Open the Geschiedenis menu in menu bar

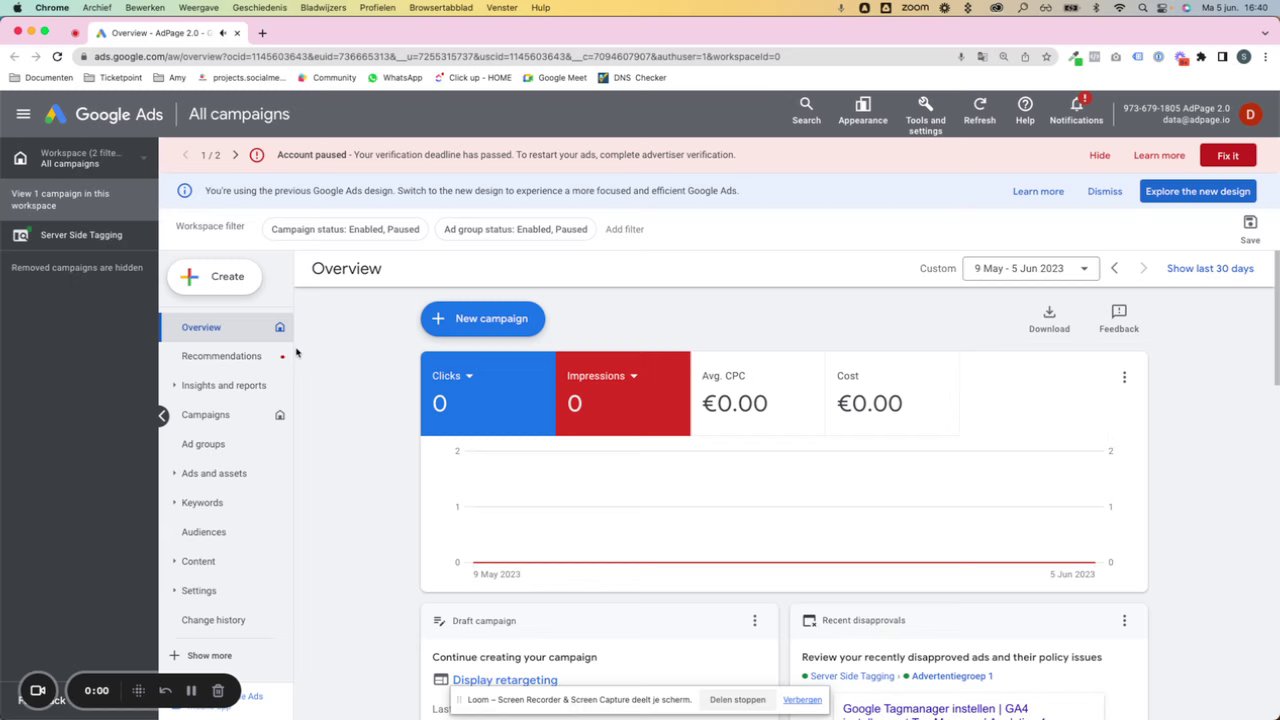coord(259,8)
